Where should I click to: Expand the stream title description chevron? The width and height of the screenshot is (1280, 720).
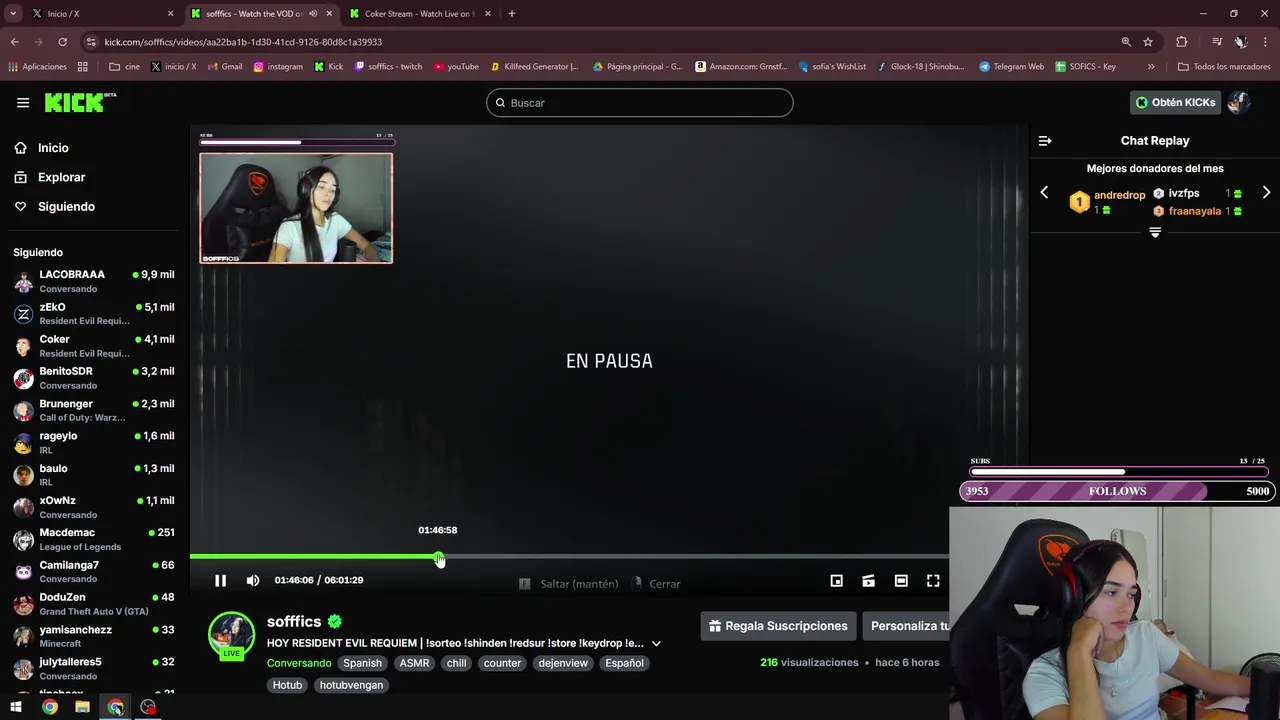pos(656,643)
